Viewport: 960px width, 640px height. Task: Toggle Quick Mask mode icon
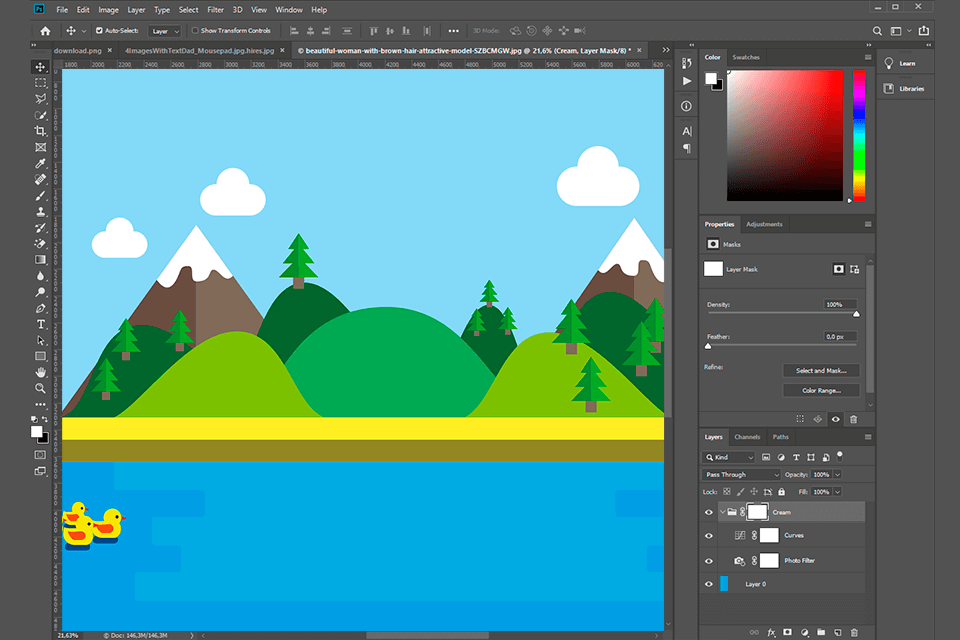[40, 455]
